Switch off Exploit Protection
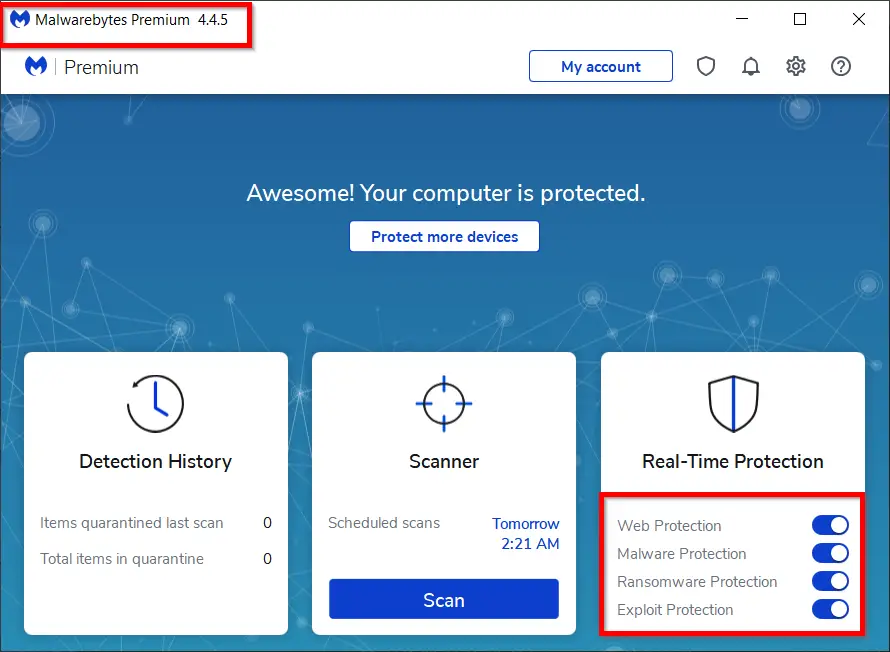 [830, 609]
